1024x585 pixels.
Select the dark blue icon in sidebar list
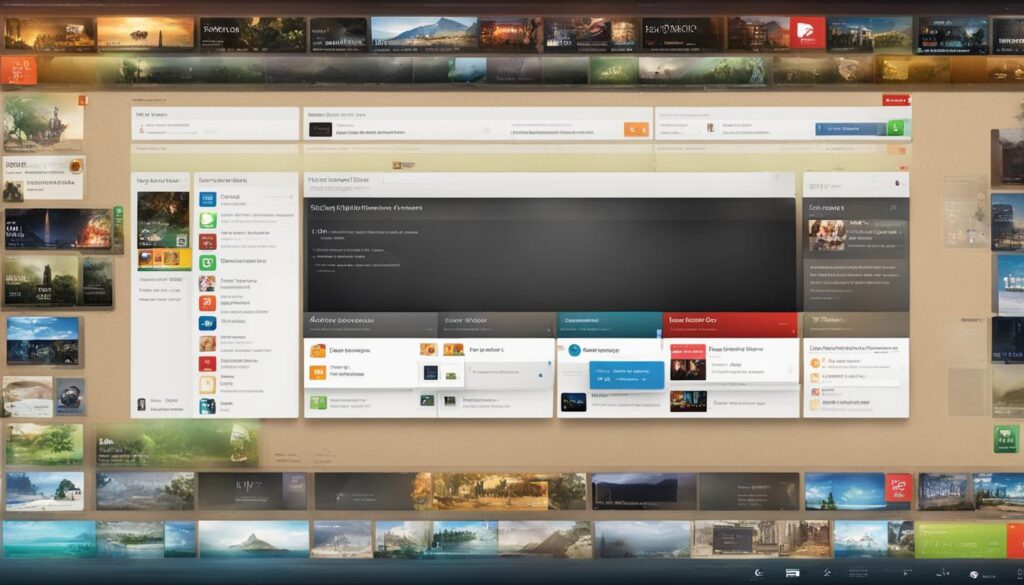point(208,323)
